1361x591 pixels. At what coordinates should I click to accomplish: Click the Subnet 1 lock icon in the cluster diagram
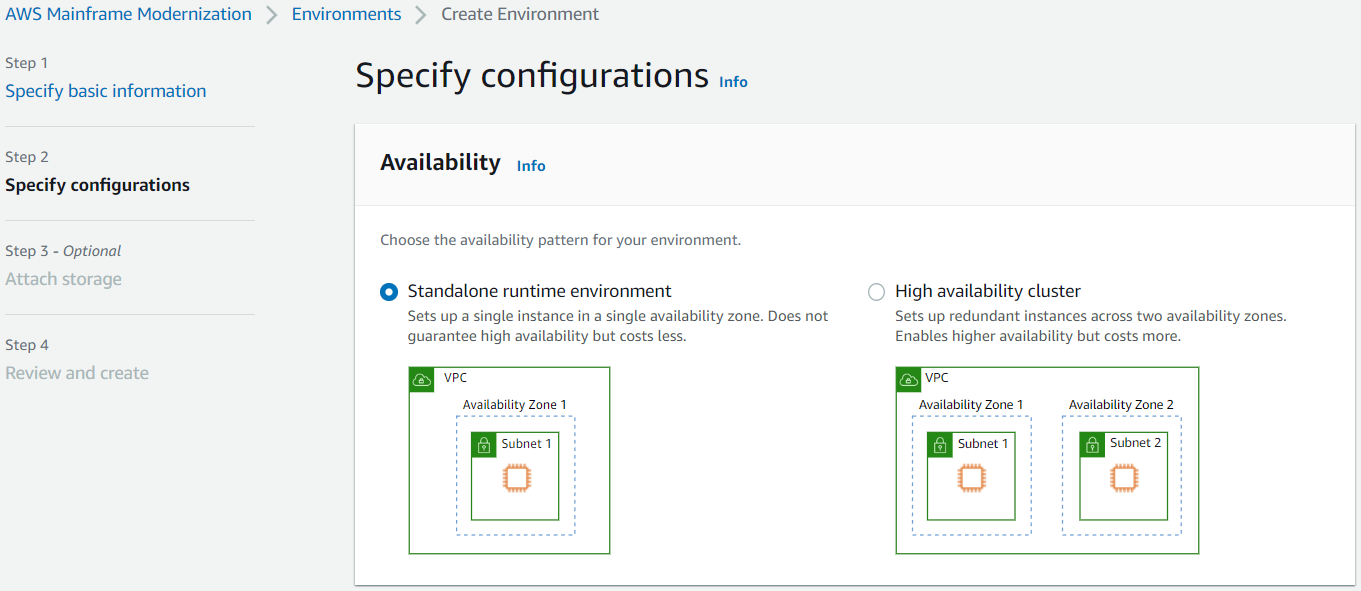click(940, 443)
